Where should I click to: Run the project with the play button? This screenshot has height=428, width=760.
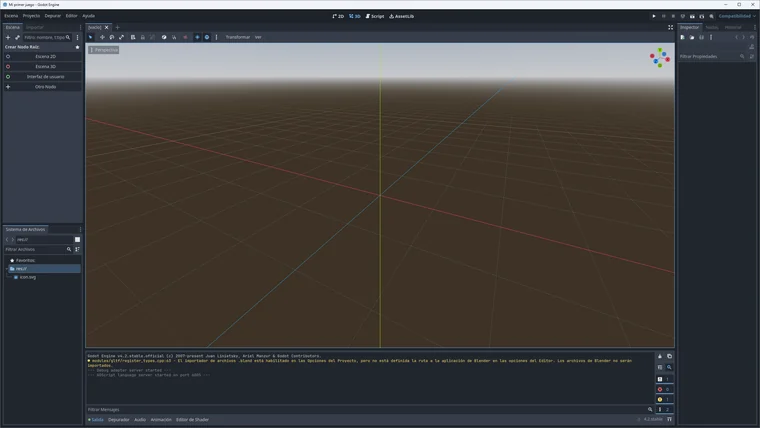(x=654, y=16)
